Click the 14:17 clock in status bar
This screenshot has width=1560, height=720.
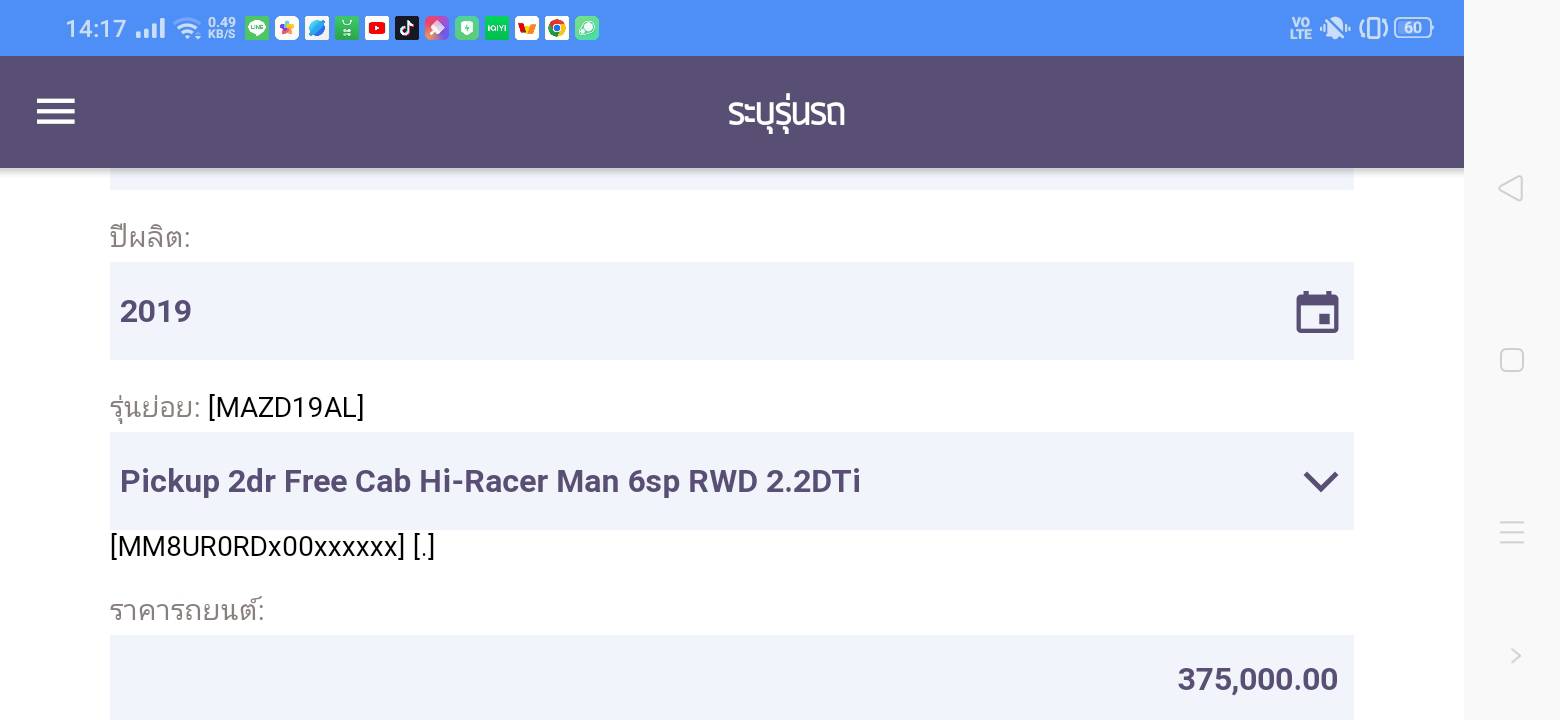(x=96, y=28)
